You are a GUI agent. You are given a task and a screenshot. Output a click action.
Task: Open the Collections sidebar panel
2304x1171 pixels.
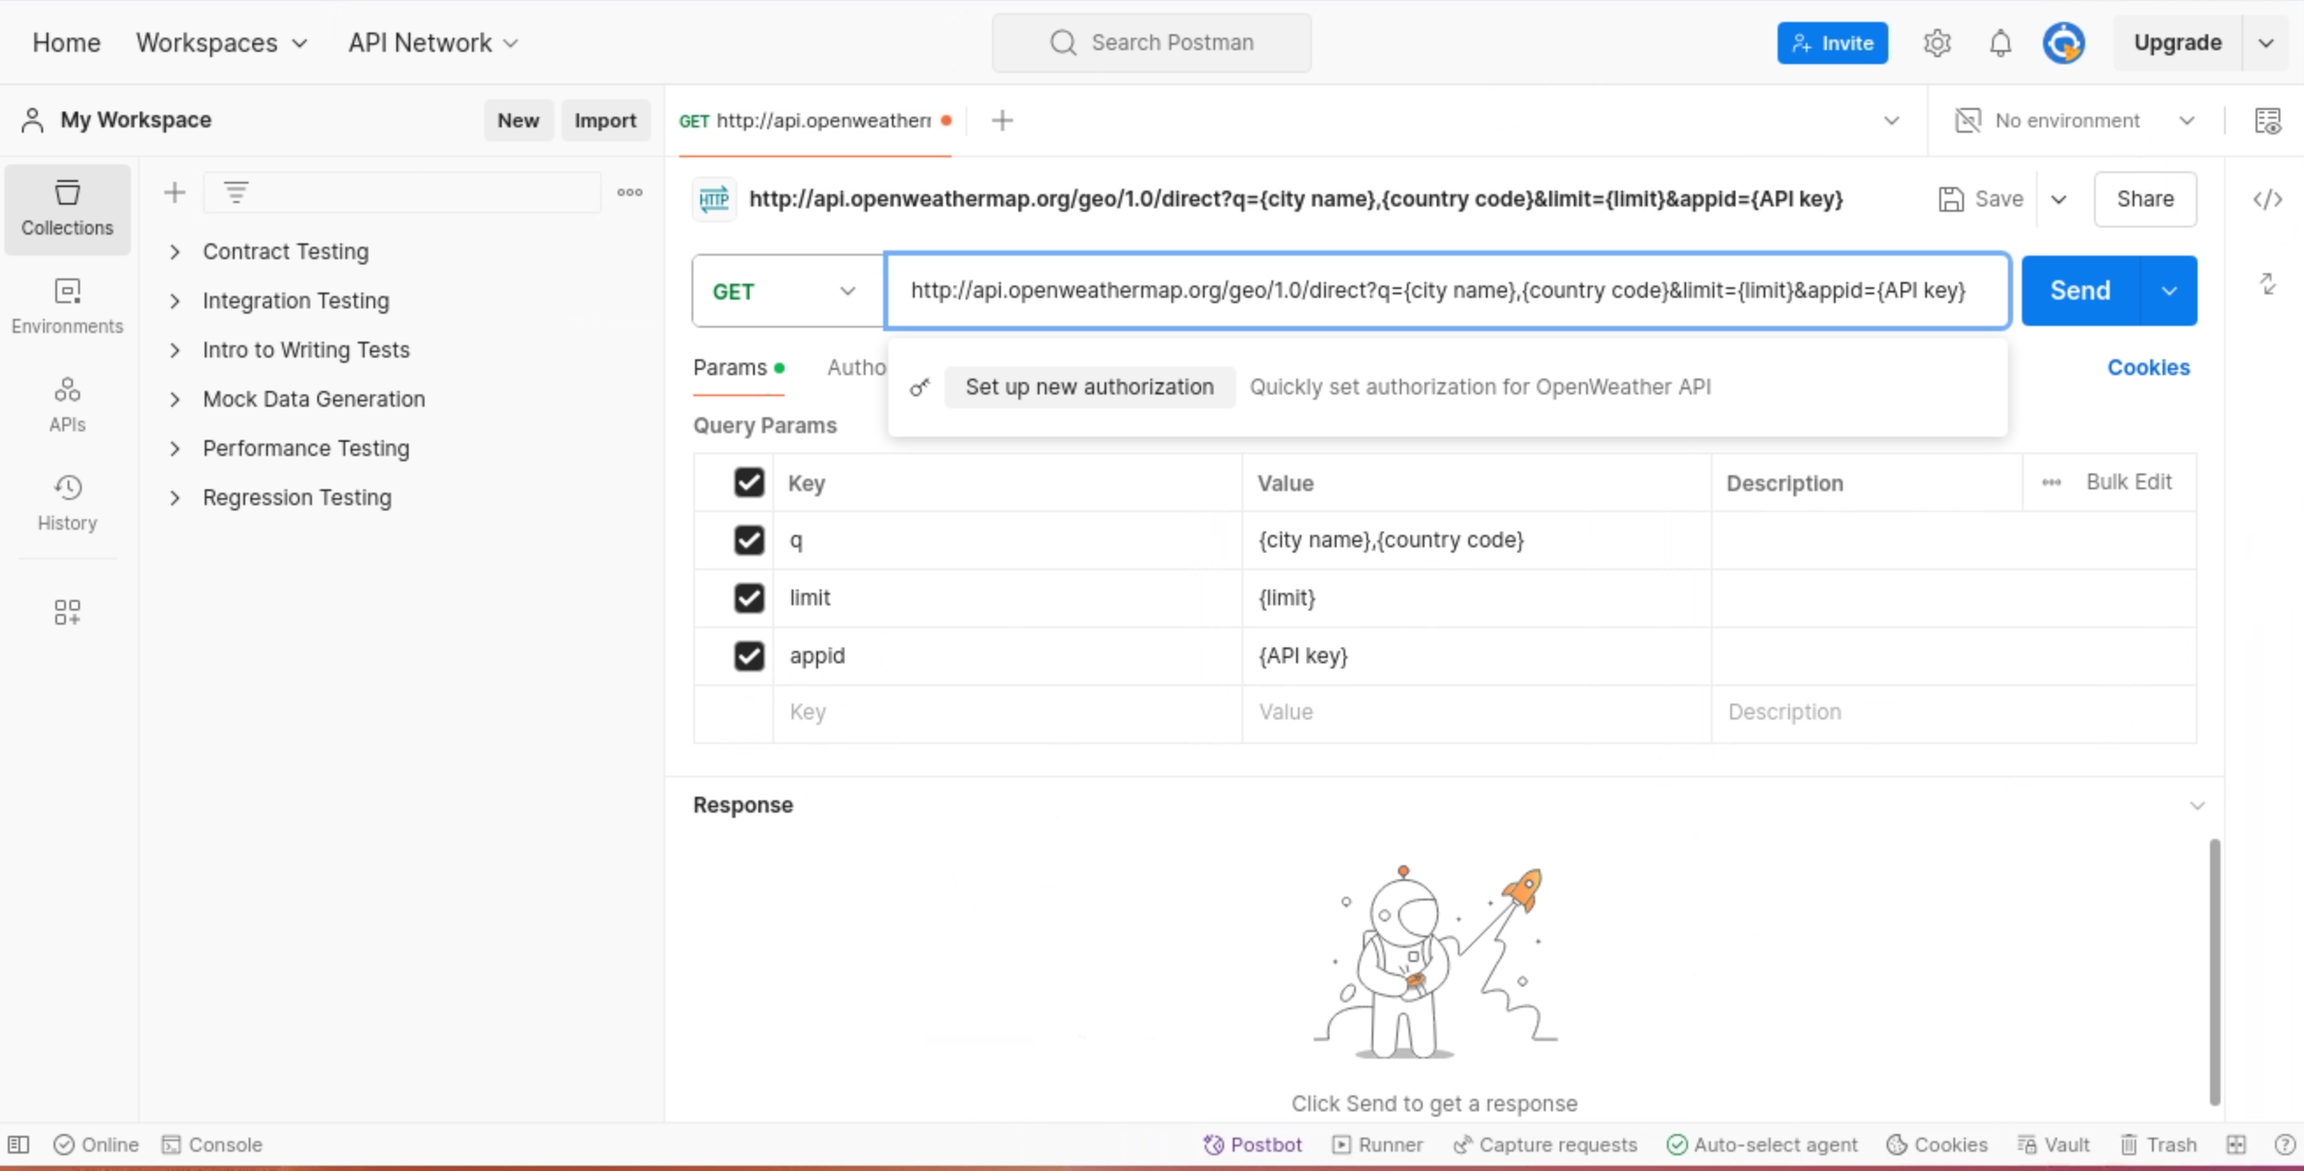coord(67,208)
